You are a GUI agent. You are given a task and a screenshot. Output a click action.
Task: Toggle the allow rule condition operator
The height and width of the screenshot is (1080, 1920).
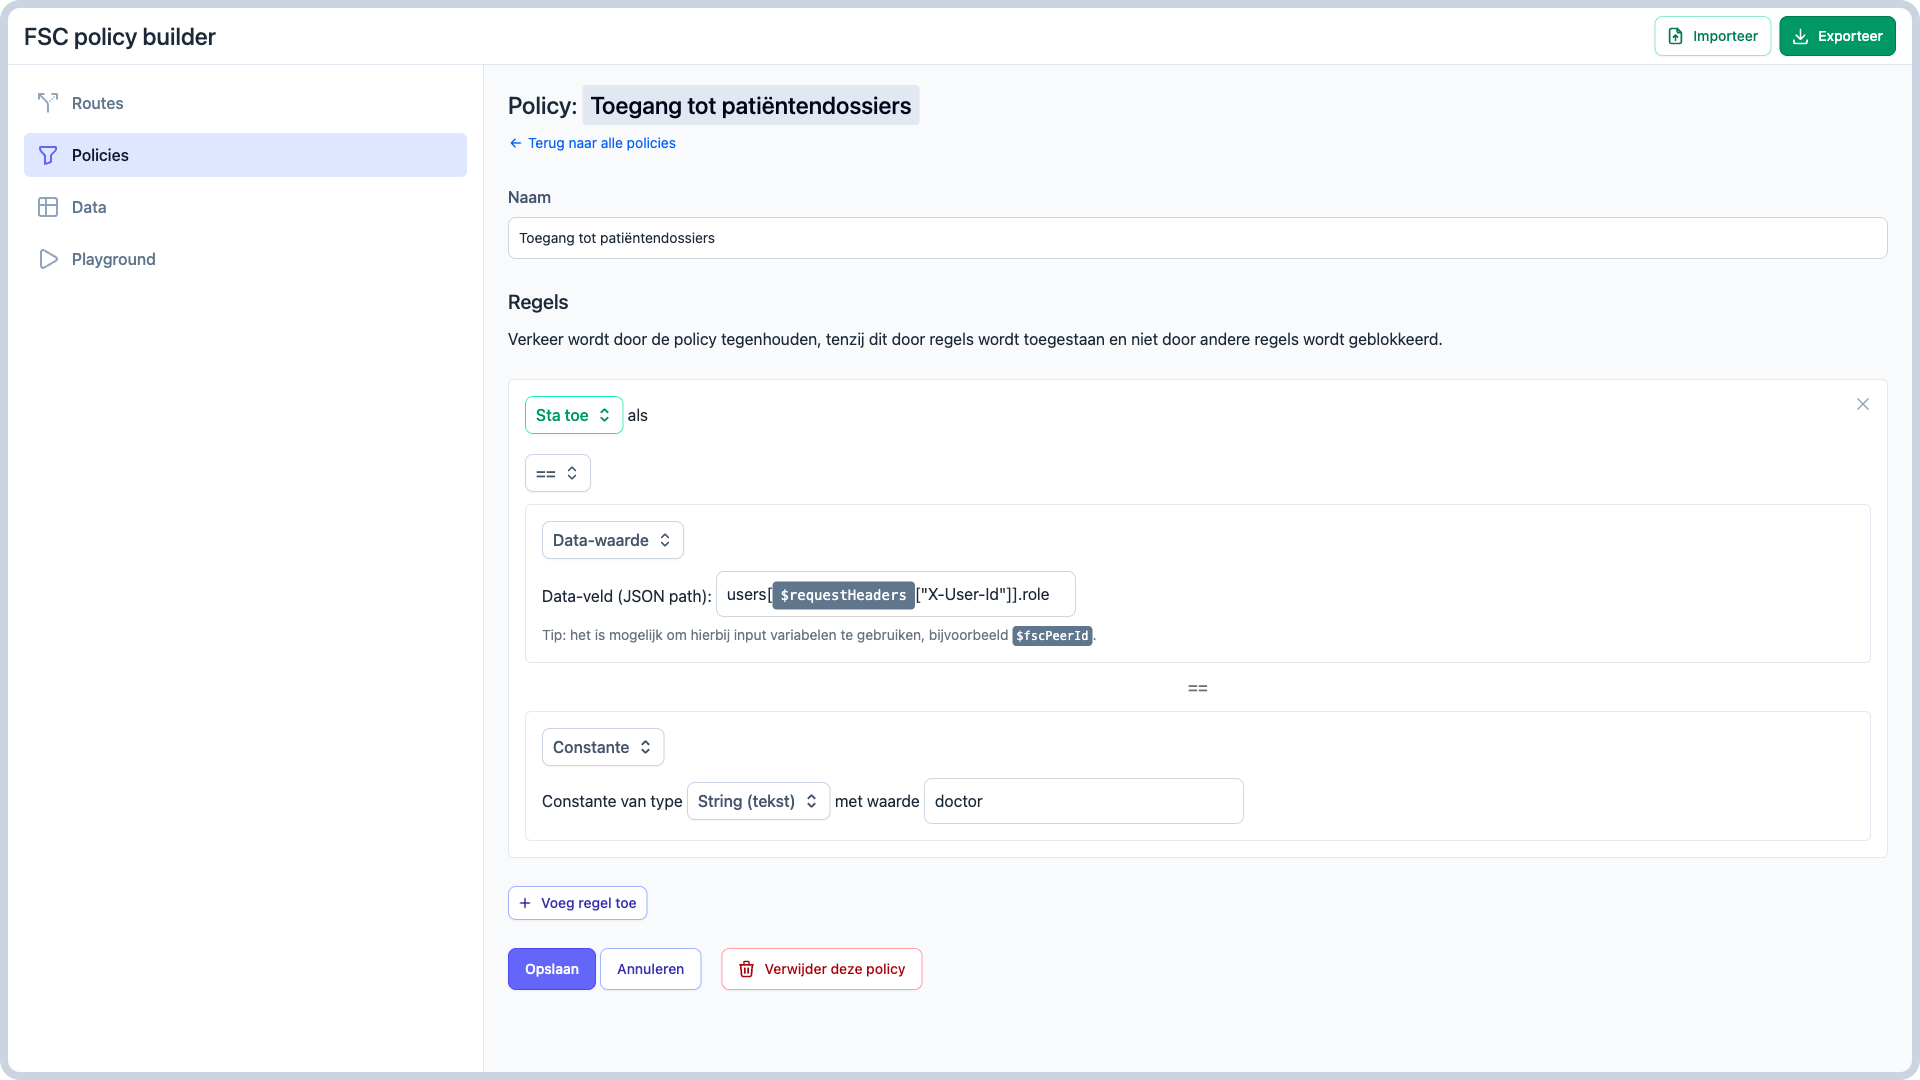pyautogui.click(x=556, y=472)
